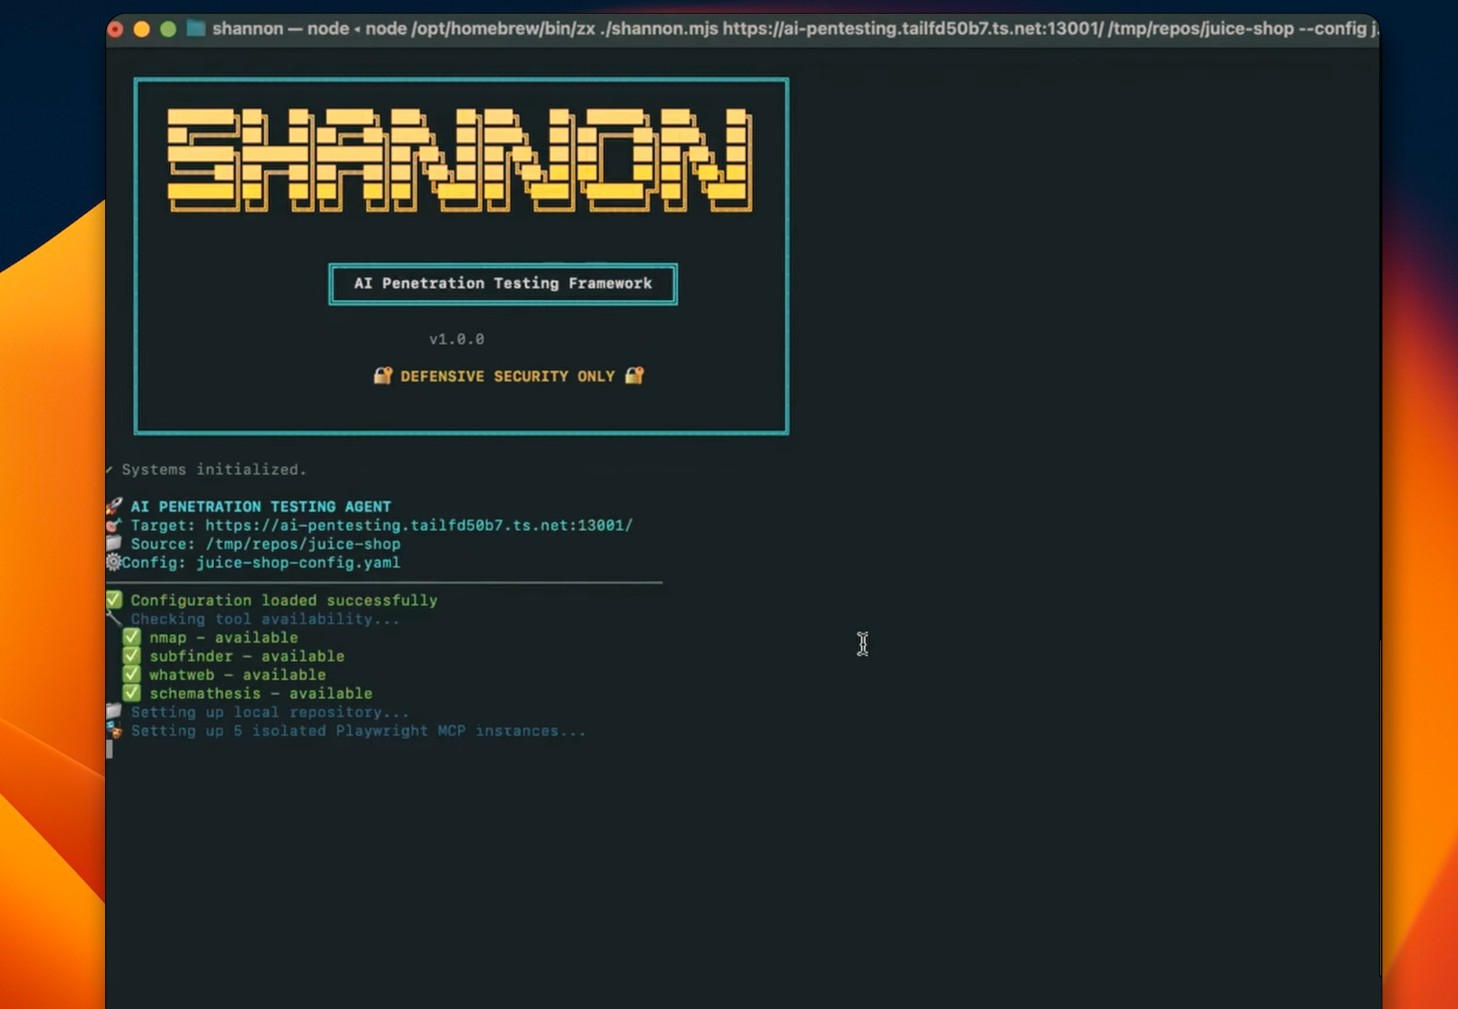Image resolution: width=1458 pixels, height=1009 pixels.
Task: Click the green checkmark beside nmap
Action: (131, 637)
